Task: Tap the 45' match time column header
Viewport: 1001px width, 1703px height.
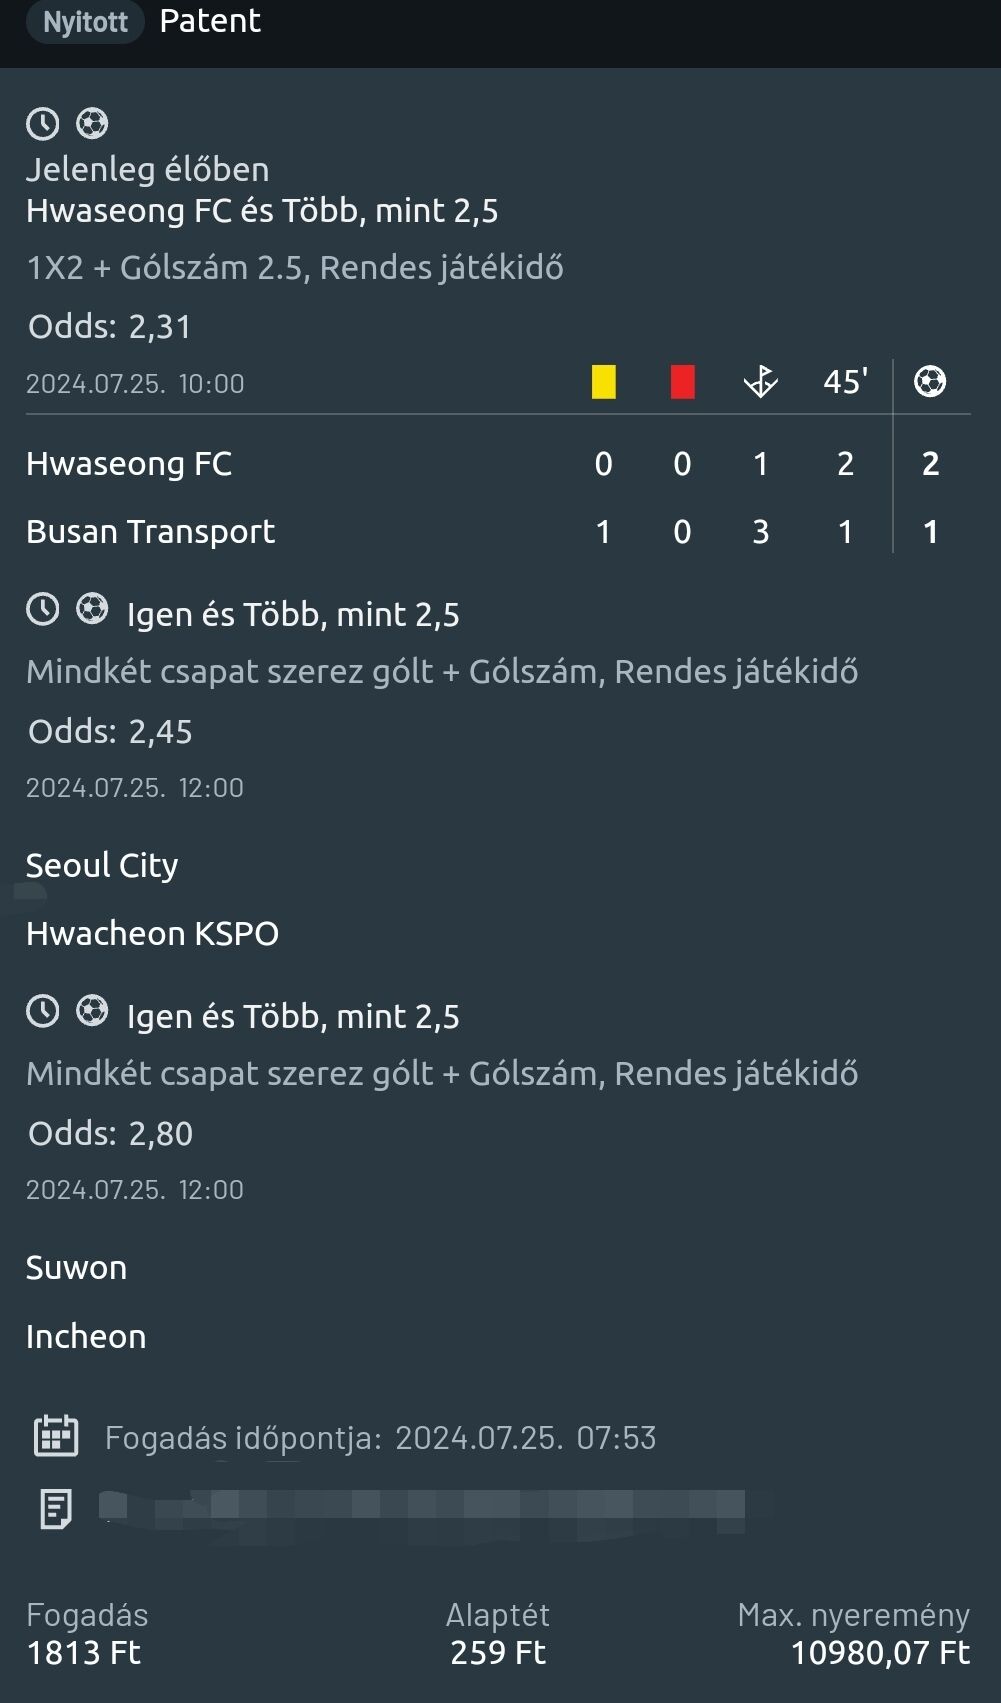Action: [x=845, y=382]
